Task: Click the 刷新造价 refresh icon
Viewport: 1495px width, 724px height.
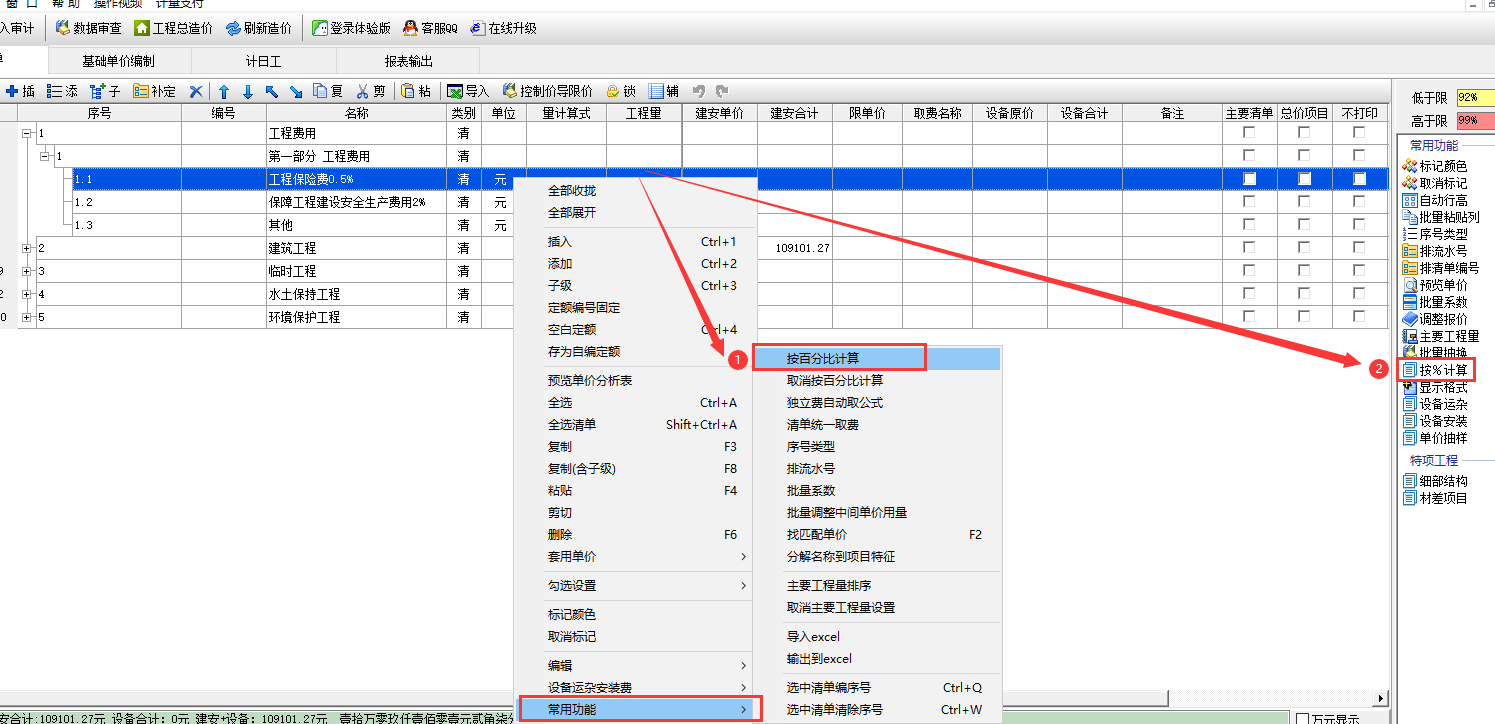Action: coord(233,28)
